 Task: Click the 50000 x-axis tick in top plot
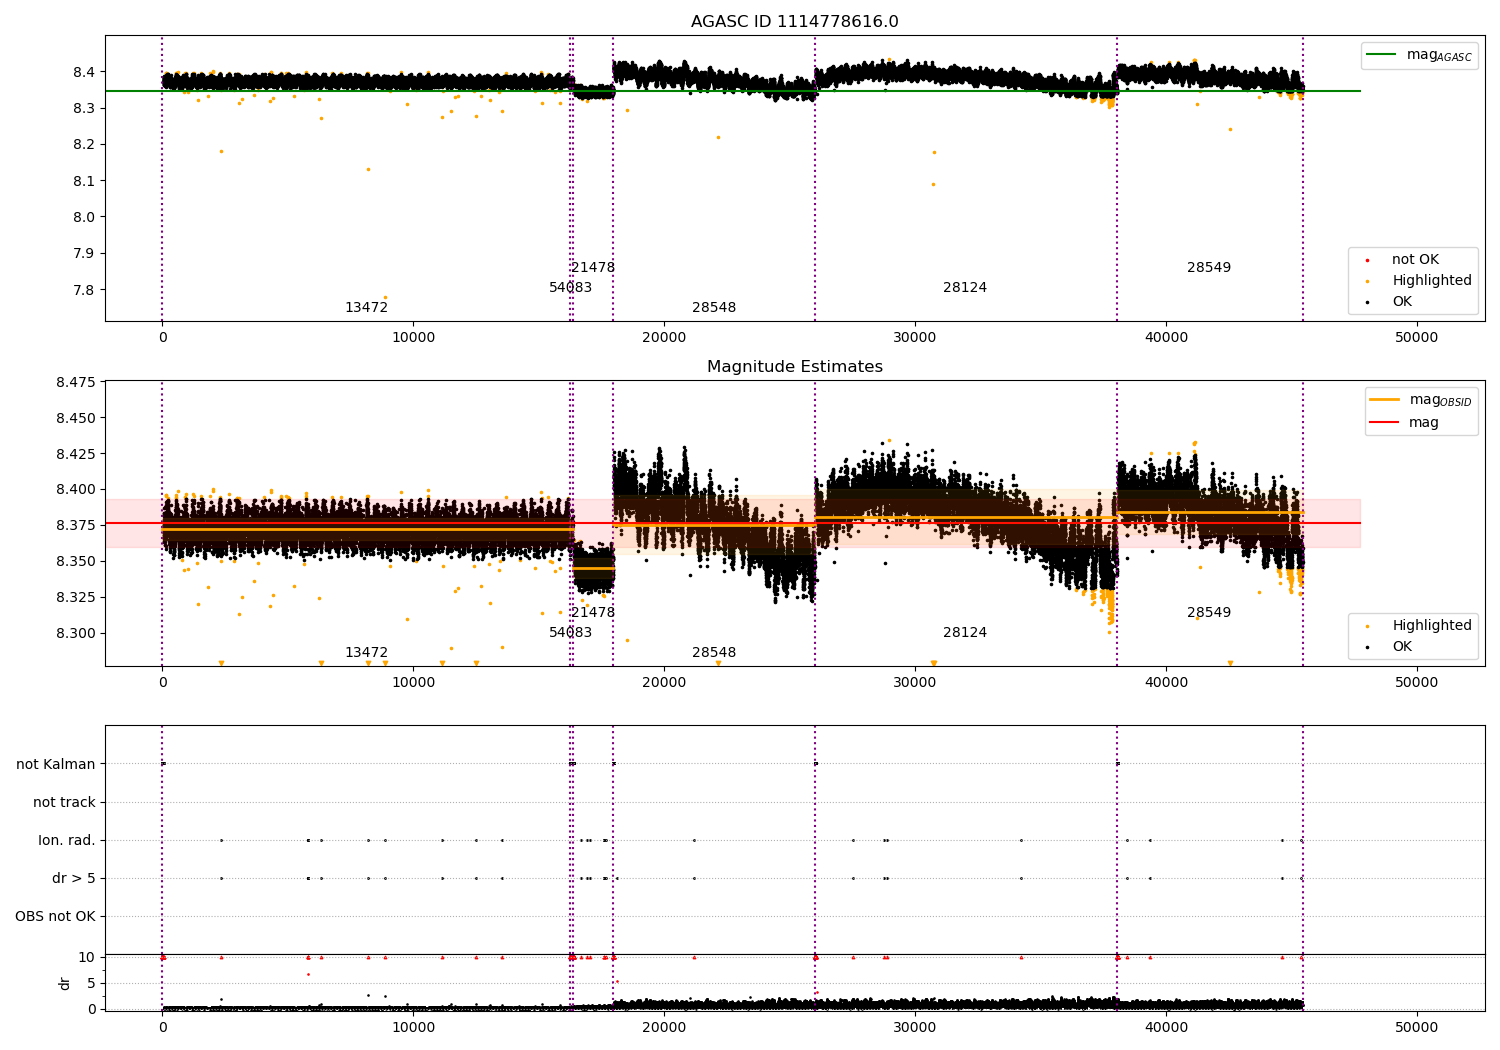(1417, 338)
